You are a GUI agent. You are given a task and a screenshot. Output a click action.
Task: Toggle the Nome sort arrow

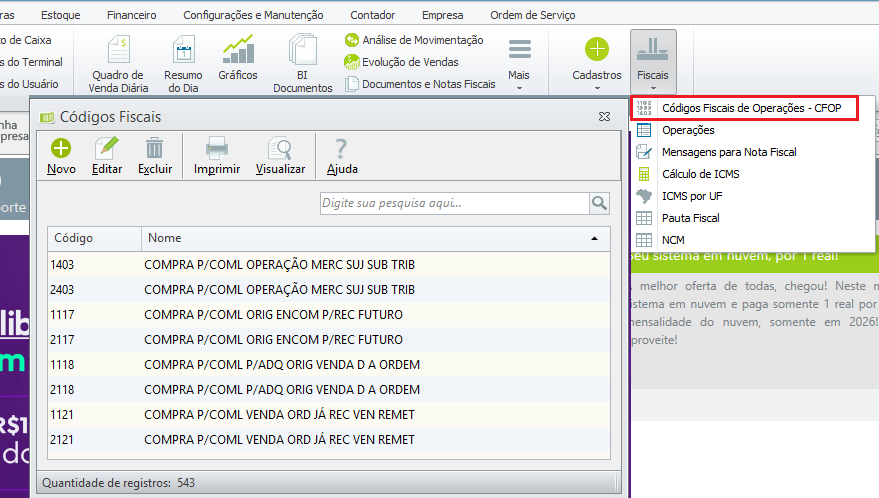point(594,238)
